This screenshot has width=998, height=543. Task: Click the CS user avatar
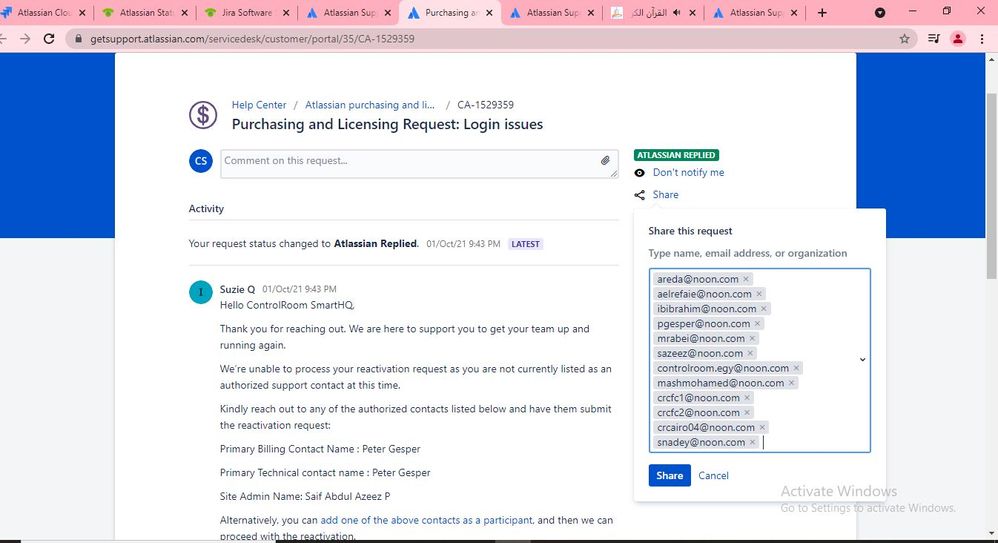tap(200, 161)
